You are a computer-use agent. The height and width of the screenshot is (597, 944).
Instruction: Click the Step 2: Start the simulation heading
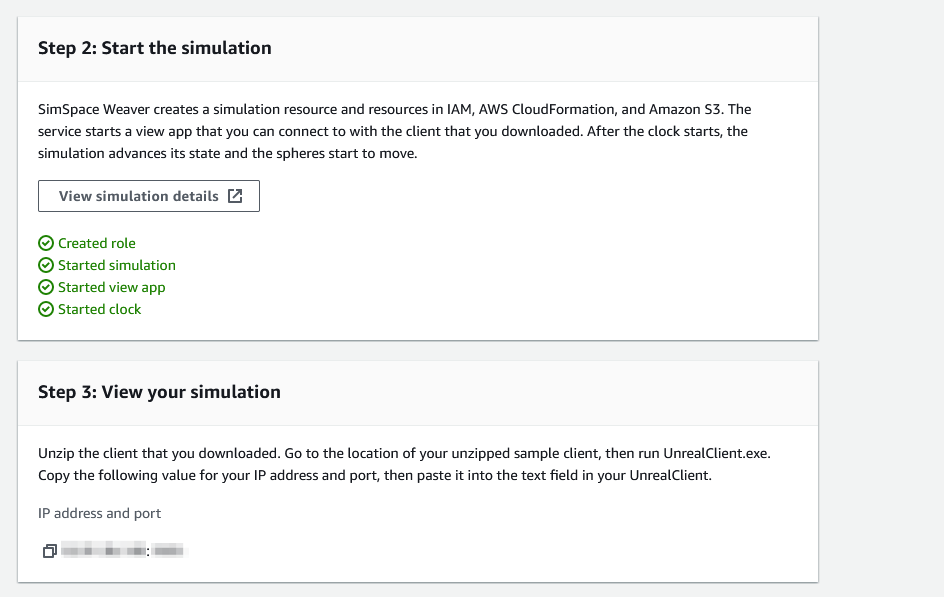pos(155,48)
